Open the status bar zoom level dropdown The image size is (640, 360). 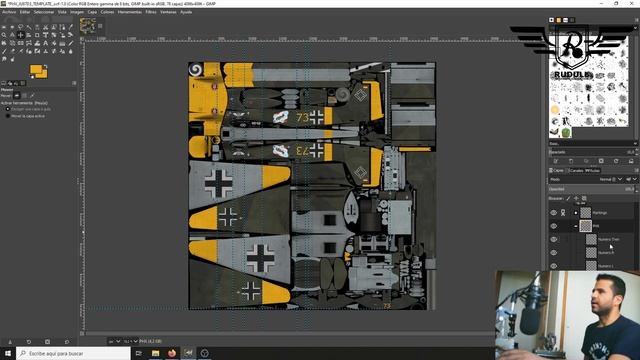click(131, 341)
